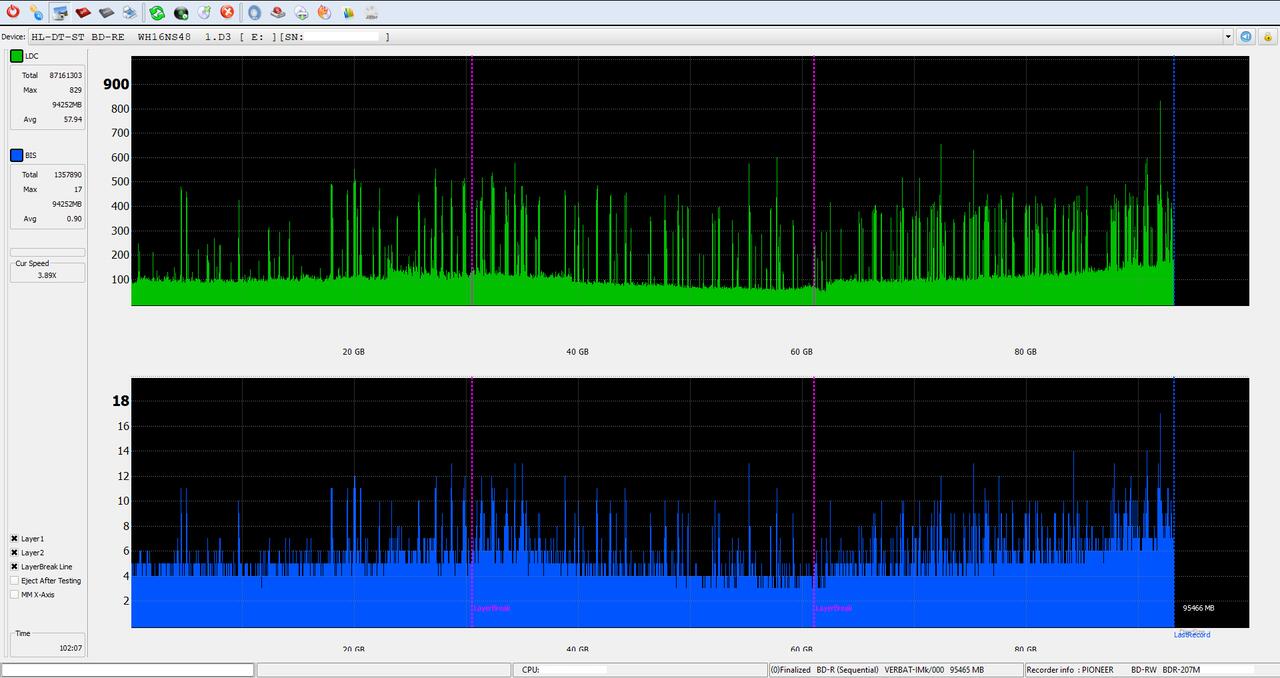Click the BIS Avg value 0.90
This screenshot has height=678, width=1280.
74,218
